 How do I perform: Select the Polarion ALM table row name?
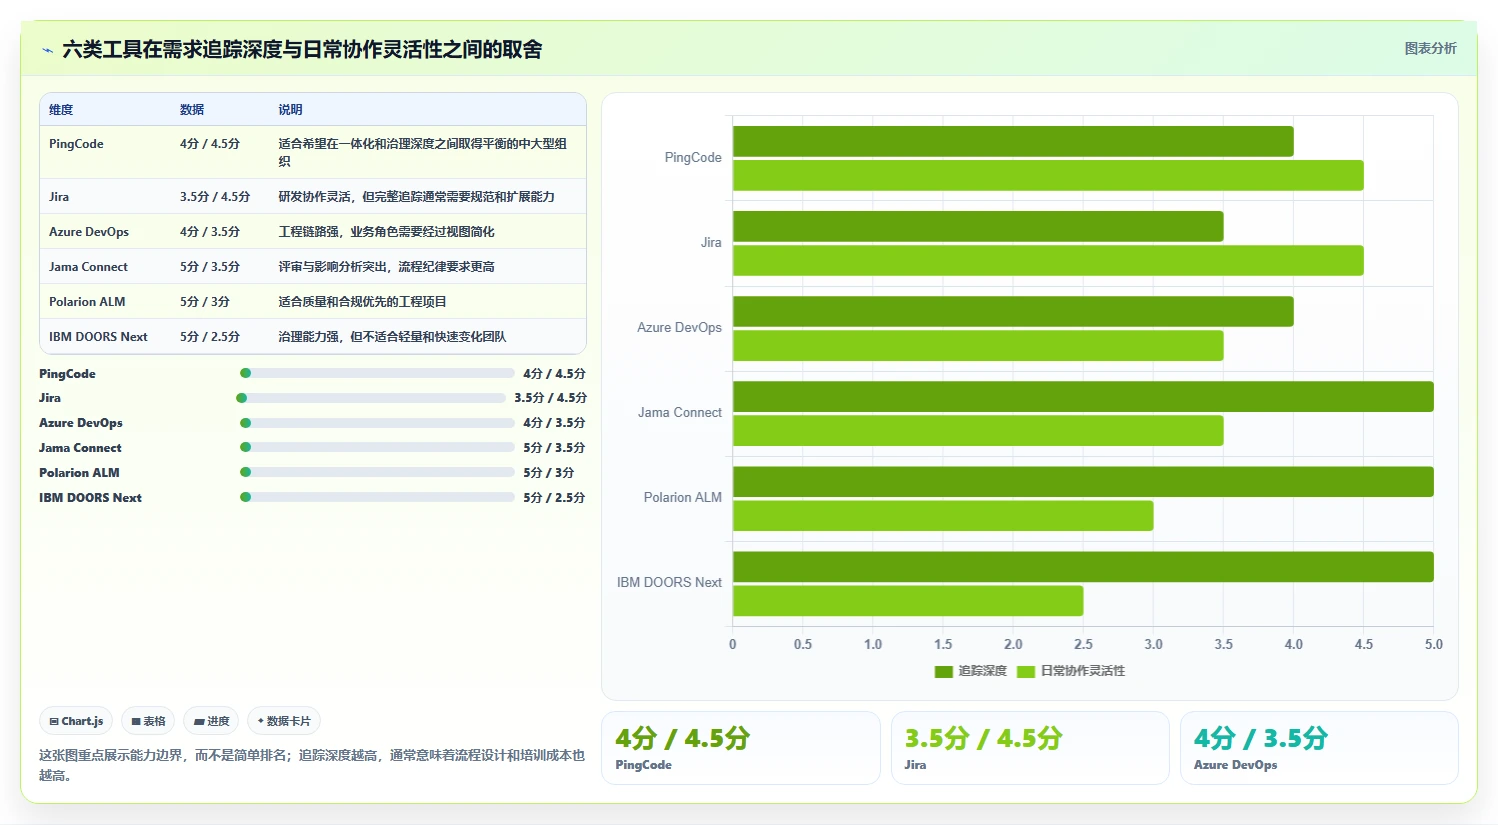coord(87,302)
